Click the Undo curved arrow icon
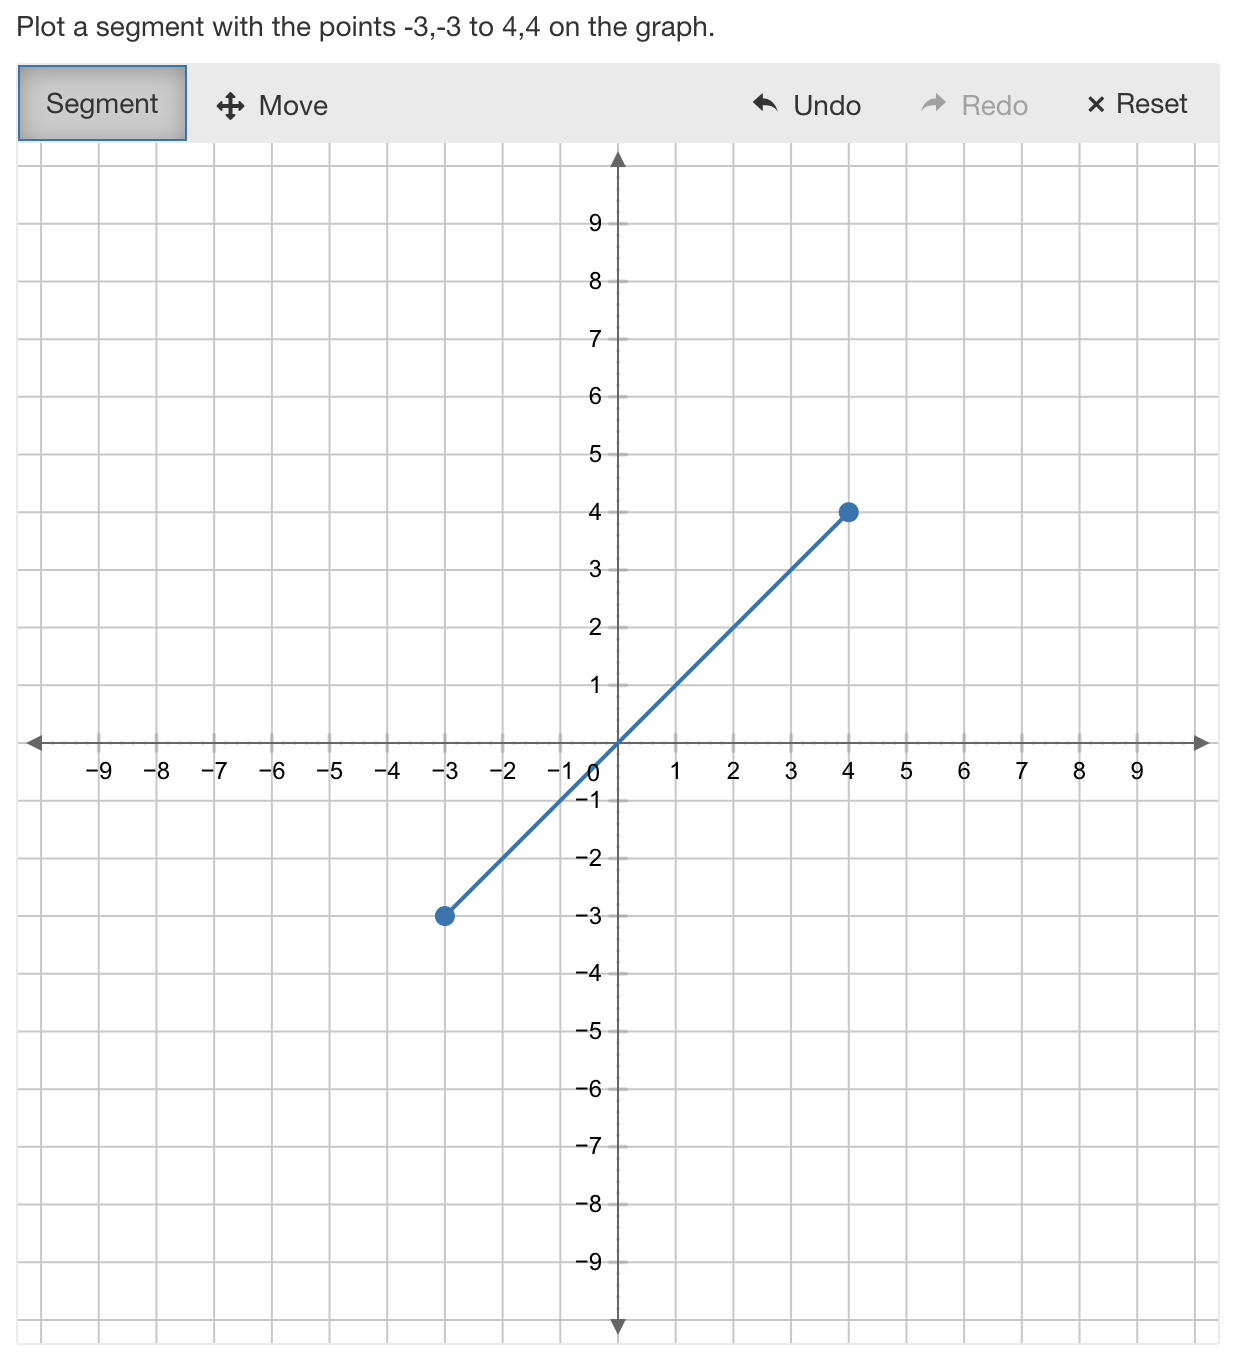This screenshot has height=1364, width=1242. [765, 104]
